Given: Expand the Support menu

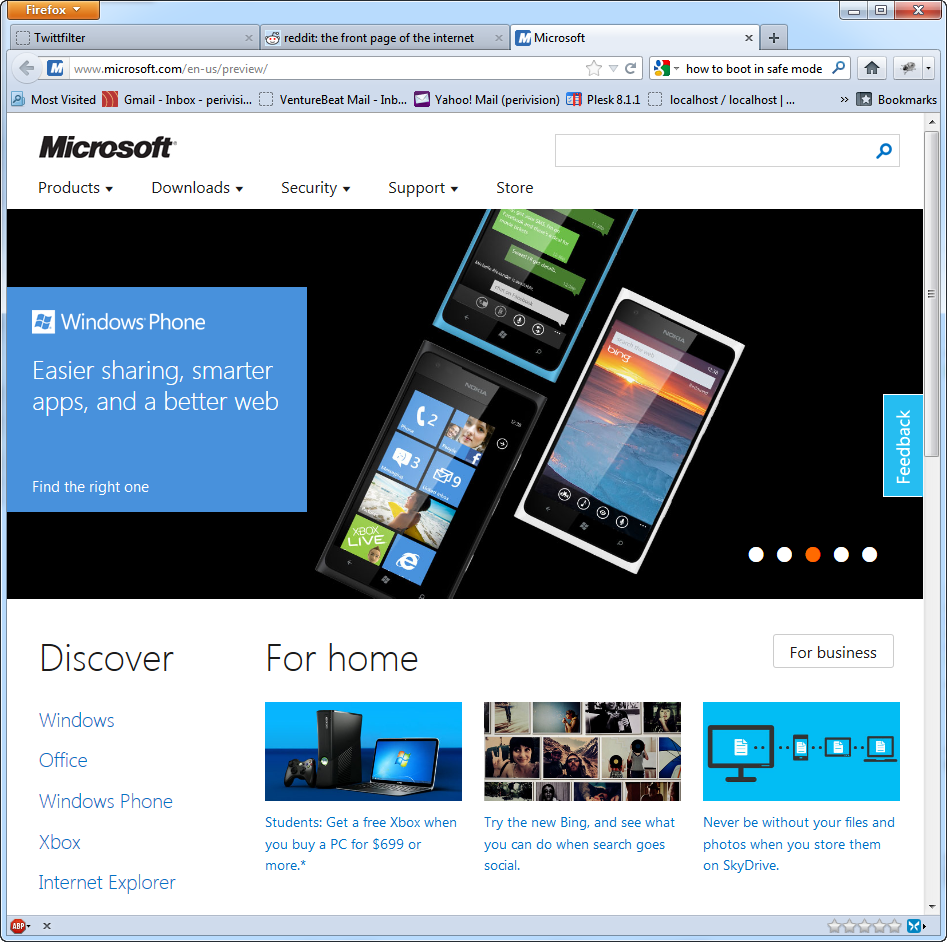Looking at the screenshot, I should click(x=423, y=188).
